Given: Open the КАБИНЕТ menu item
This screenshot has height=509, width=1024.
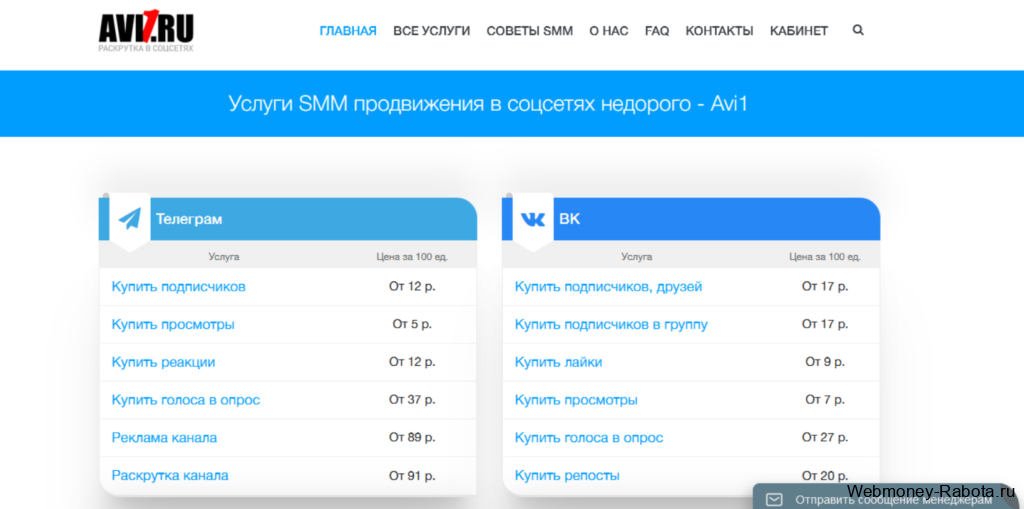Looking at the screenshot, I should point(799,31).
